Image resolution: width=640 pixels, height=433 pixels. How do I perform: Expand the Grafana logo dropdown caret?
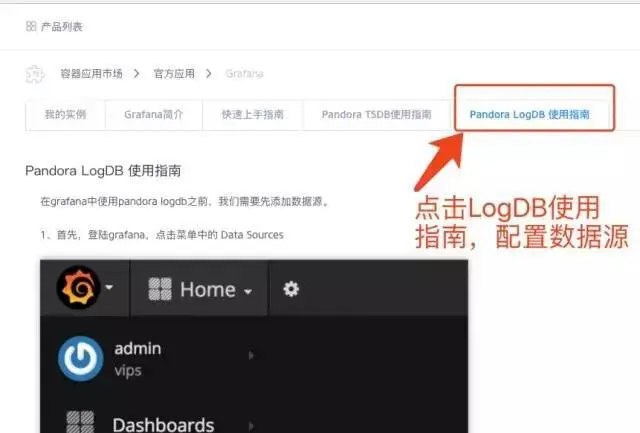(109, 287)
